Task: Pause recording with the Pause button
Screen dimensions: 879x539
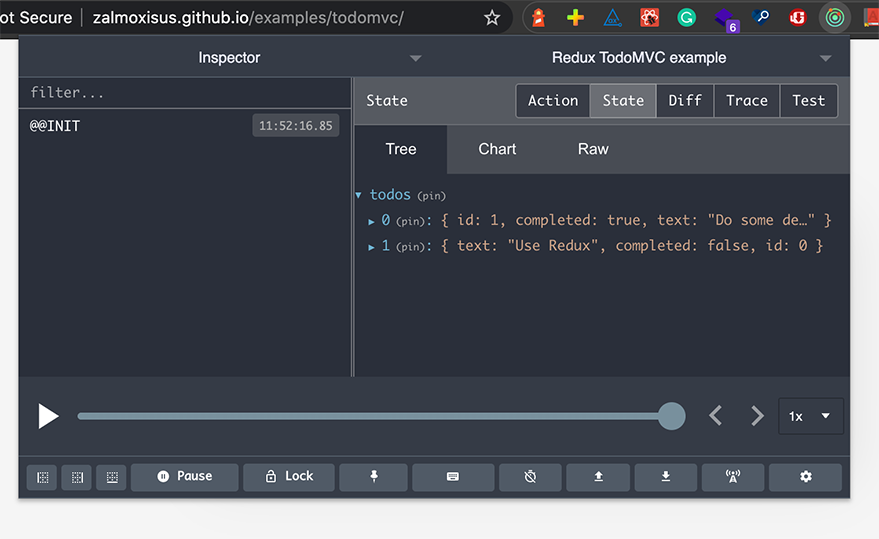Action: (184, 477)
